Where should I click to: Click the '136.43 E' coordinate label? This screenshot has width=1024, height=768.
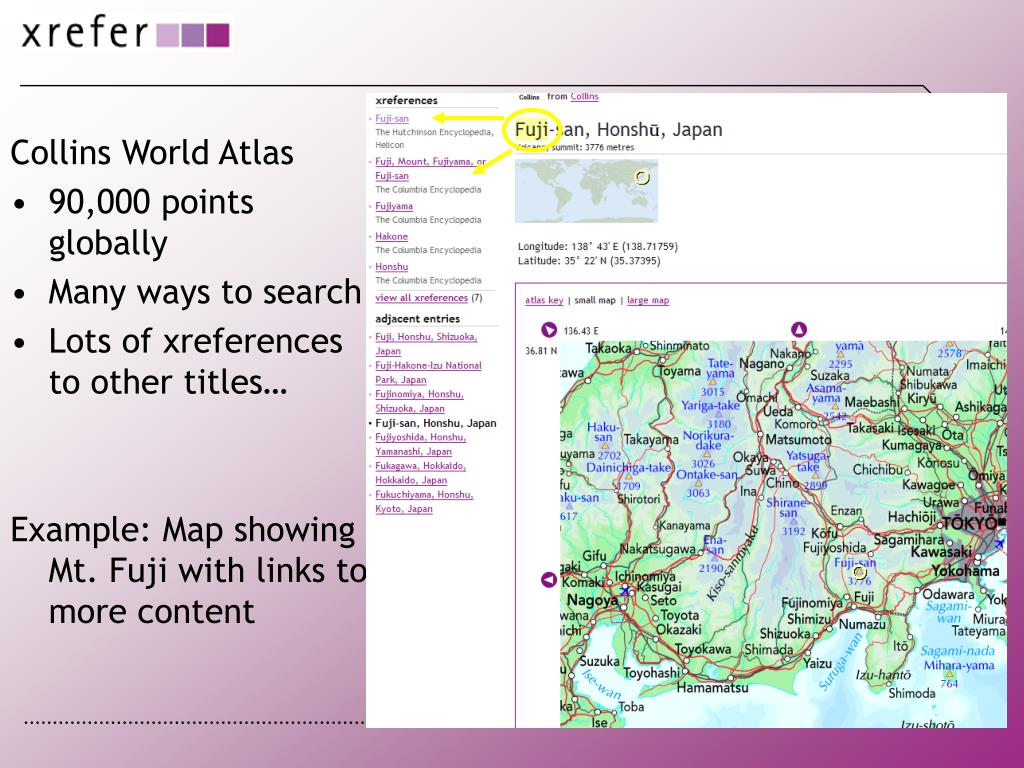pyautogui.click(x=581, y=330)
